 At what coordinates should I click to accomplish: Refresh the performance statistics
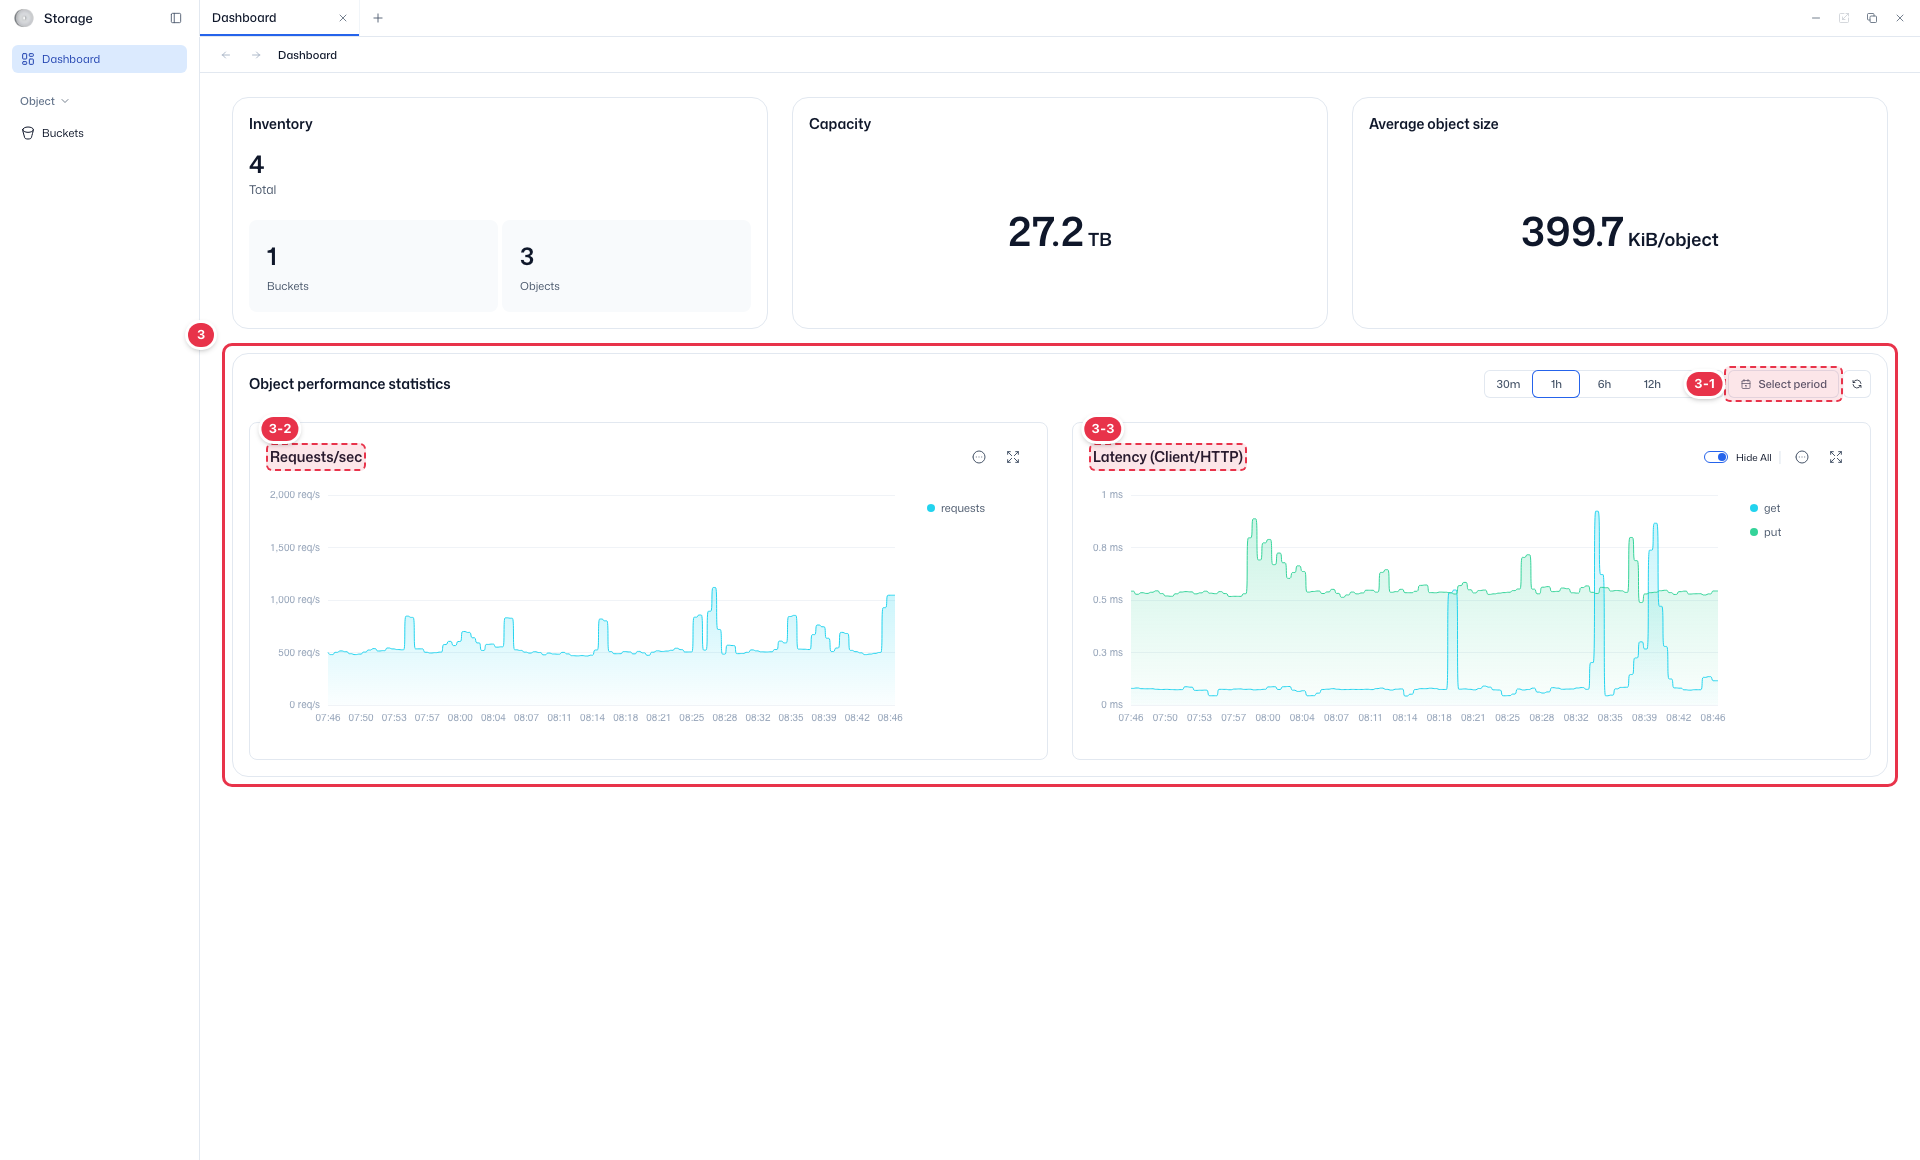tap(1857, 384)
